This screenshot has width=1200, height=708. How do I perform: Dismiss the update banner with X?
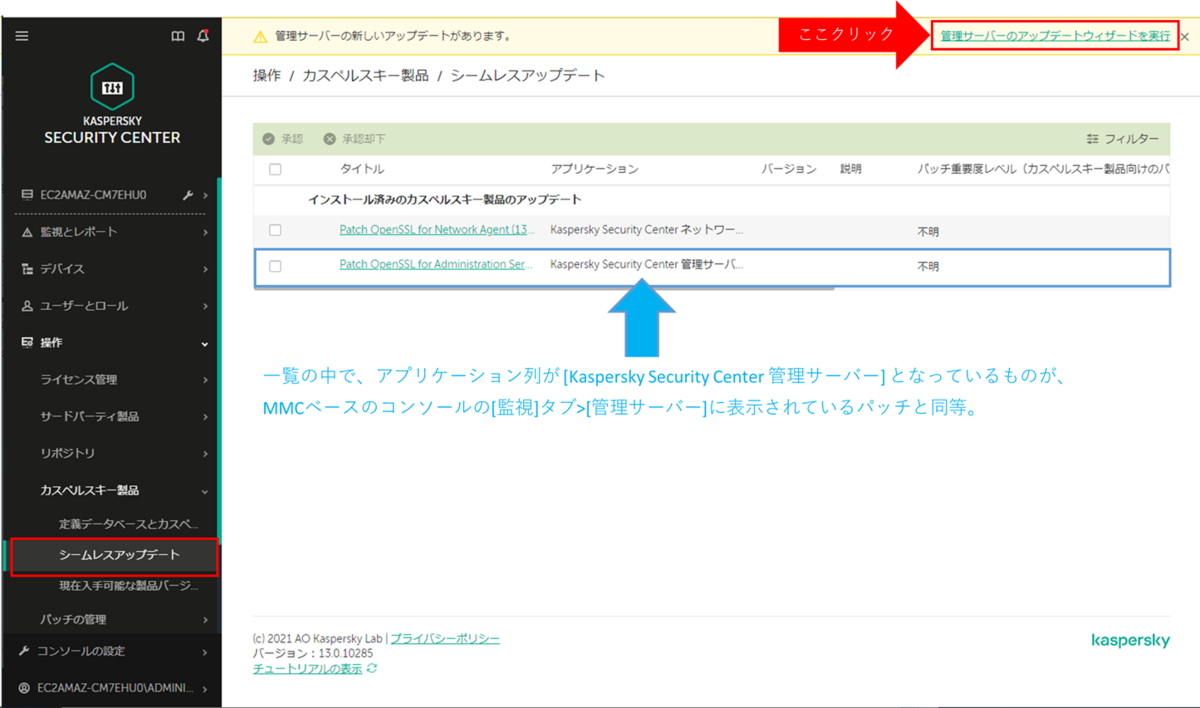[1184, 36]
